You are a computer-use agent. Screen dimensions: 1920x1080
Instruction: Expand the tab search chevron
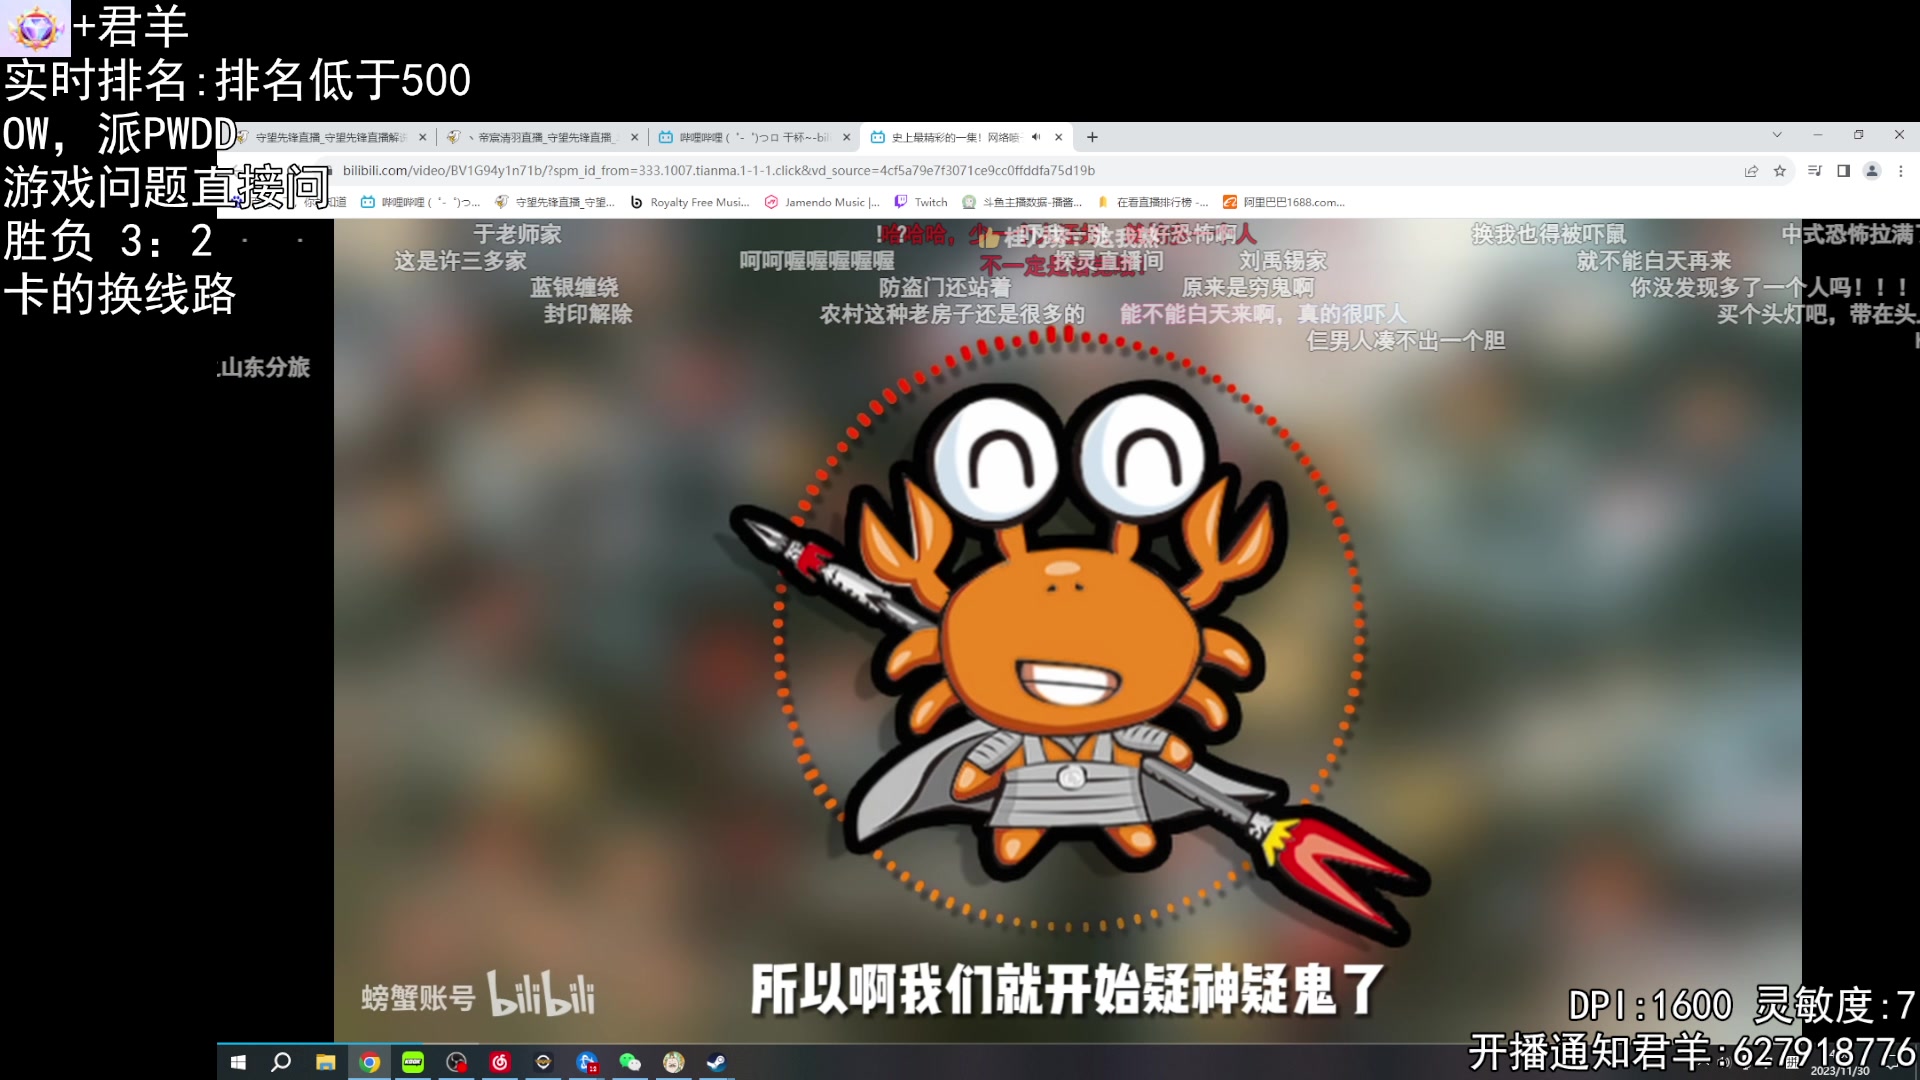click(x=1777, y=135)
